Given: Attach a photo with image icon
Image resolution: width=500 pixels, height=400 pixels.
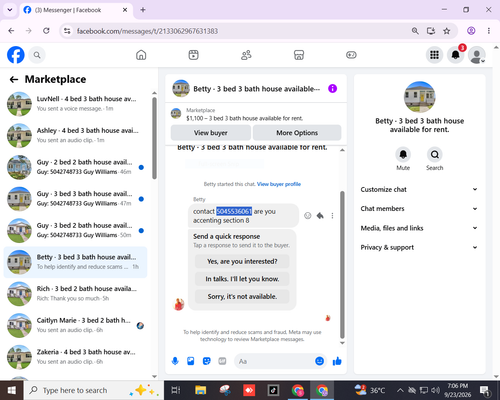Looking at the screenshot, I should point(191,361).
